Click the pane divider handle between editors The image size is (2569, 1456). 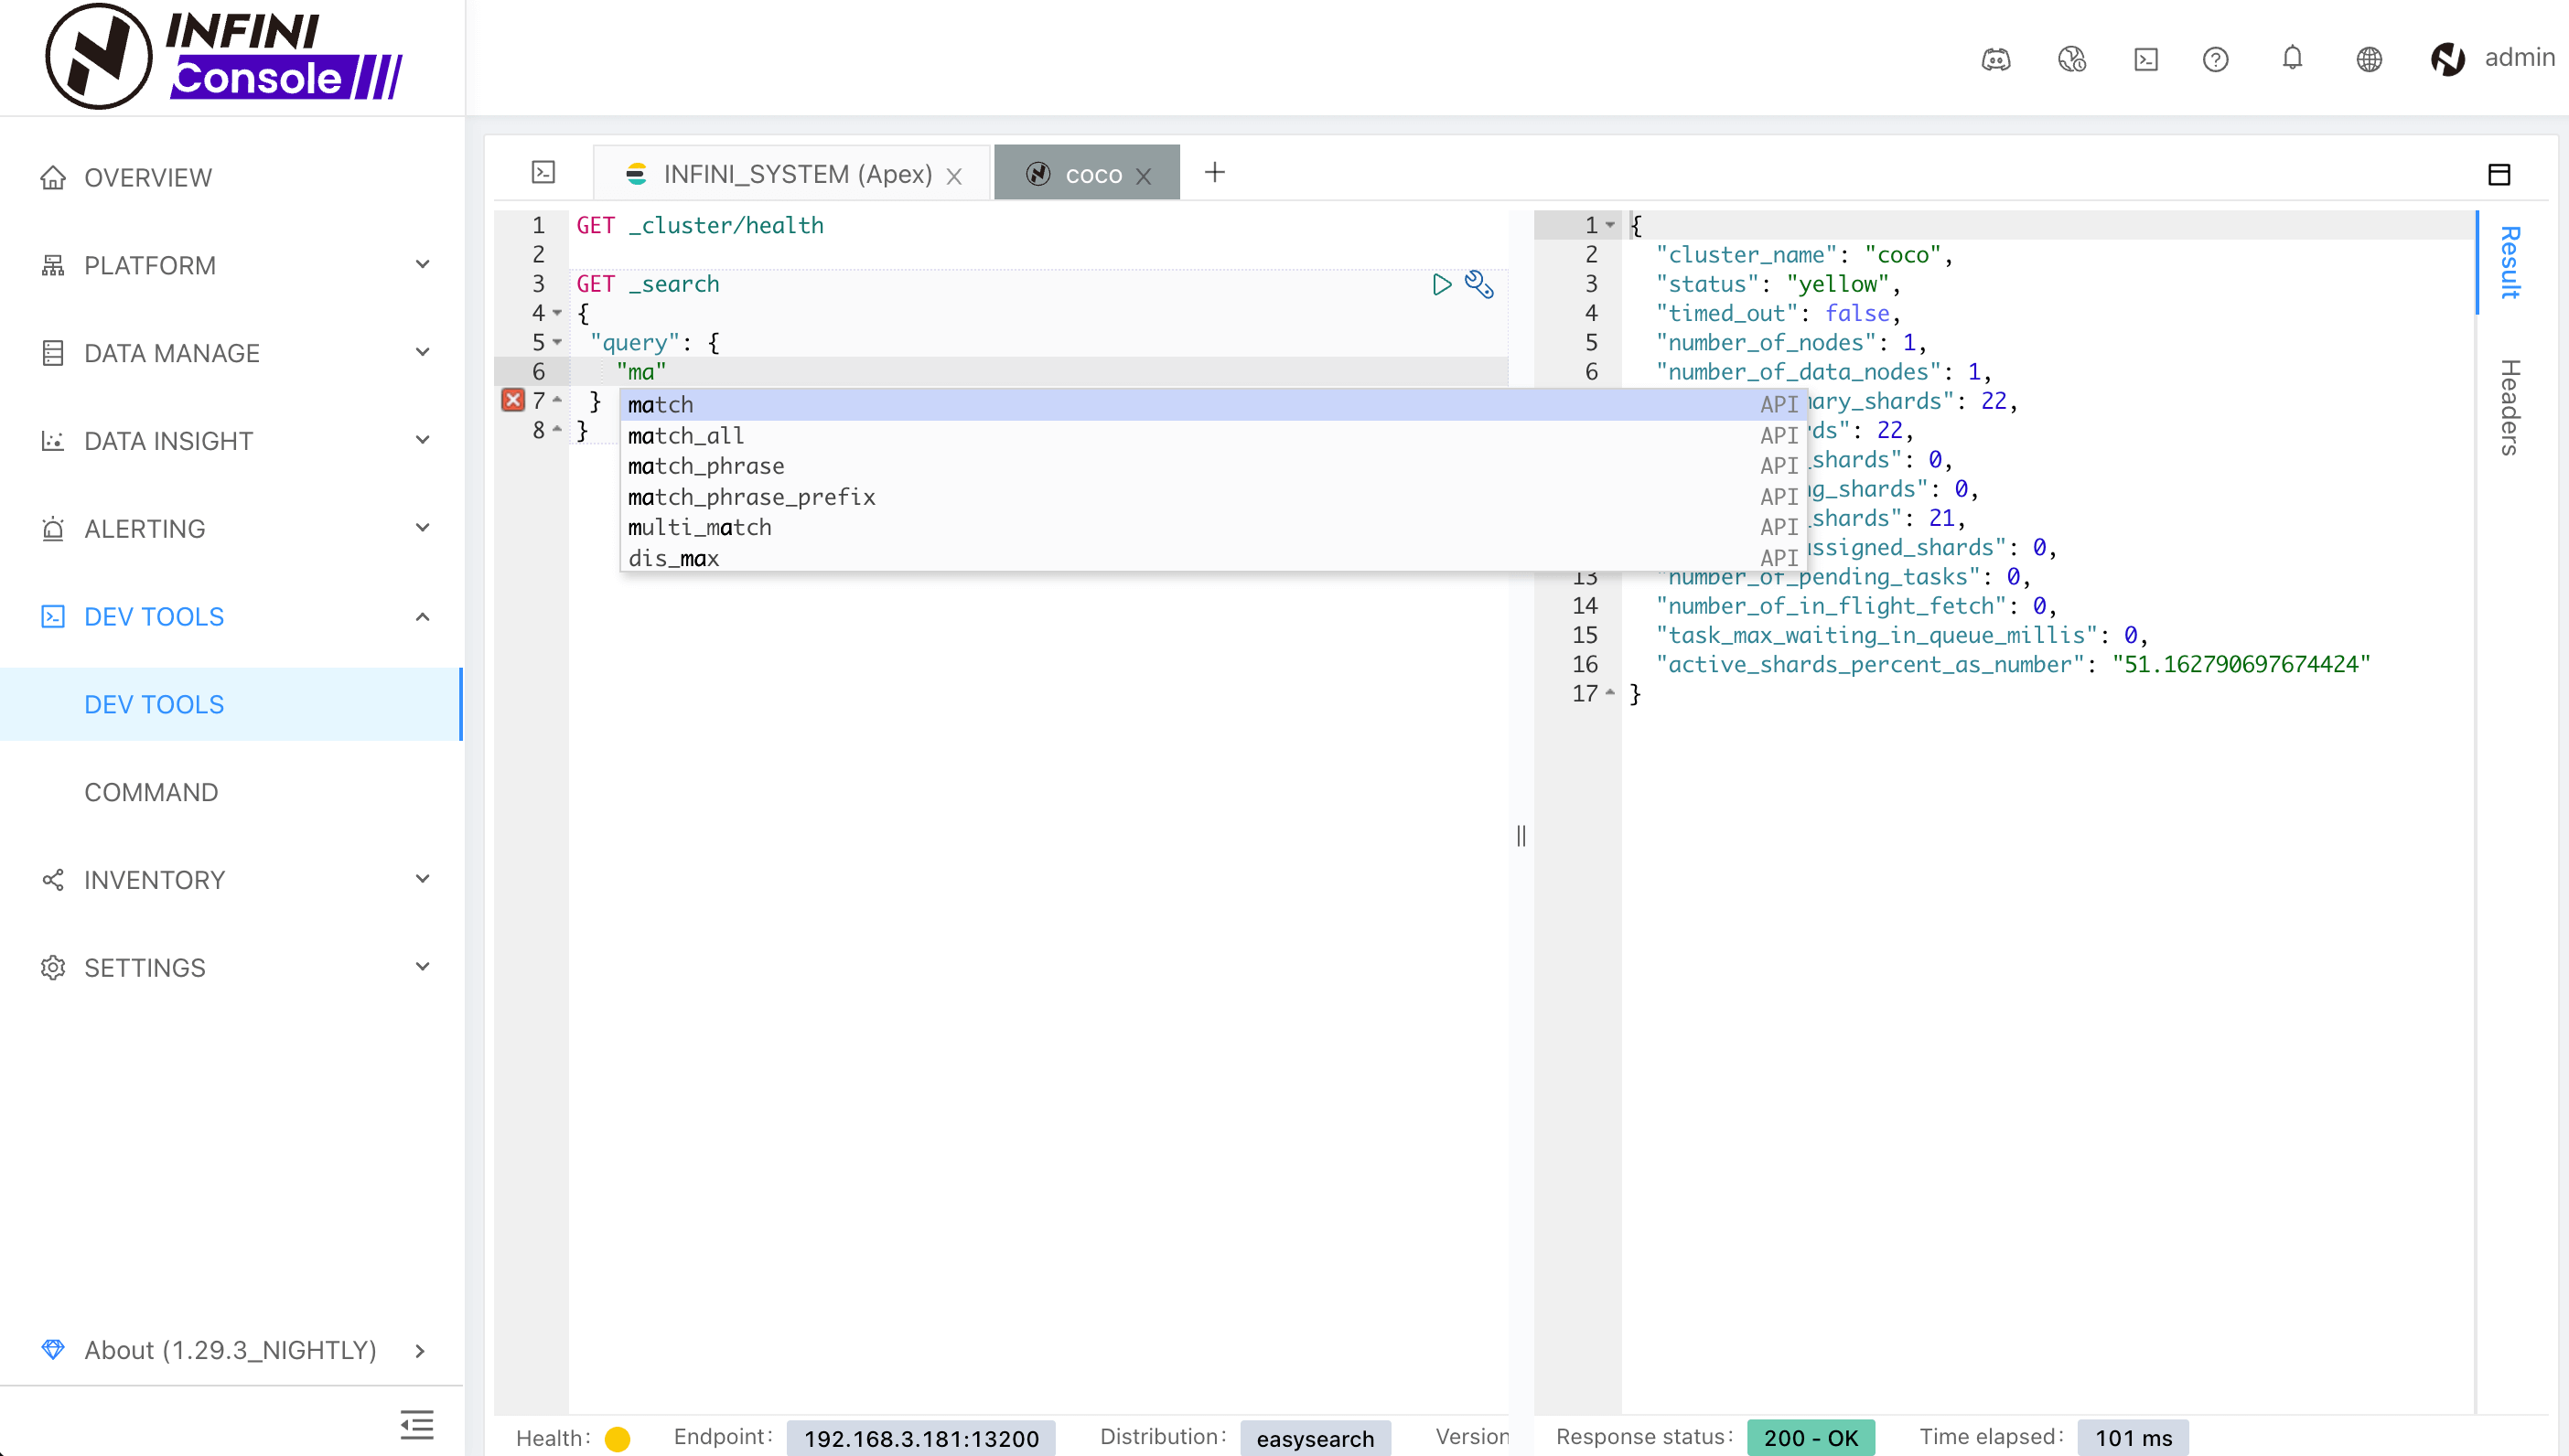click(x=1521, y=836)
